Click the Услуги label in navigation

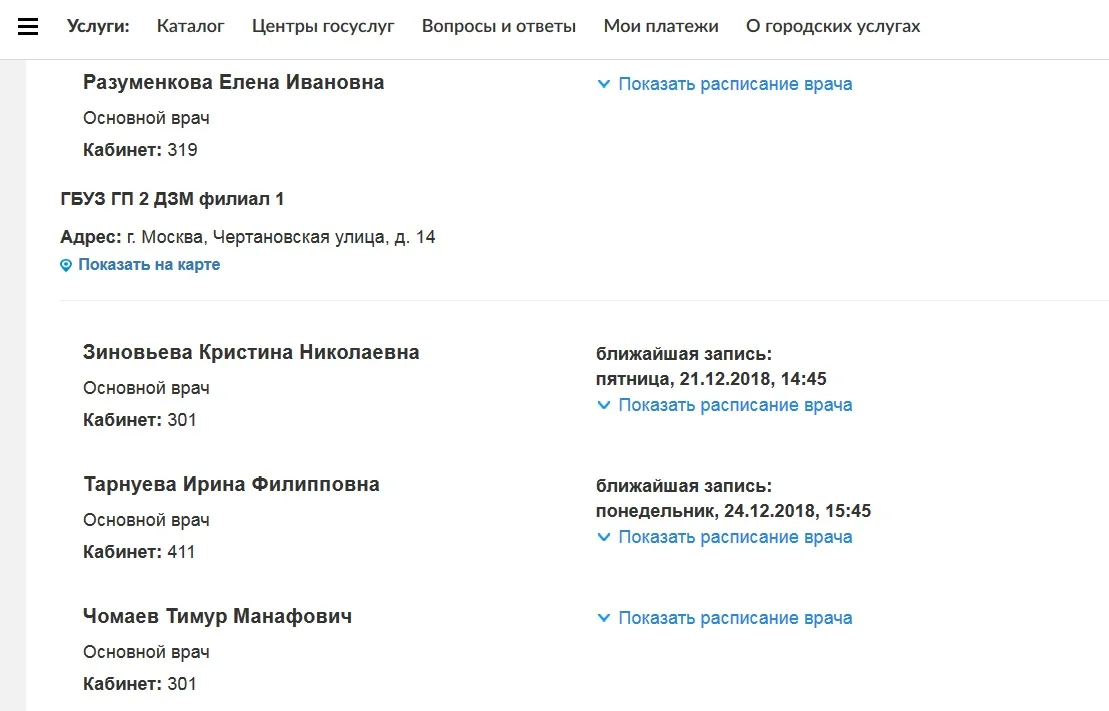click(x=98, y=27)
